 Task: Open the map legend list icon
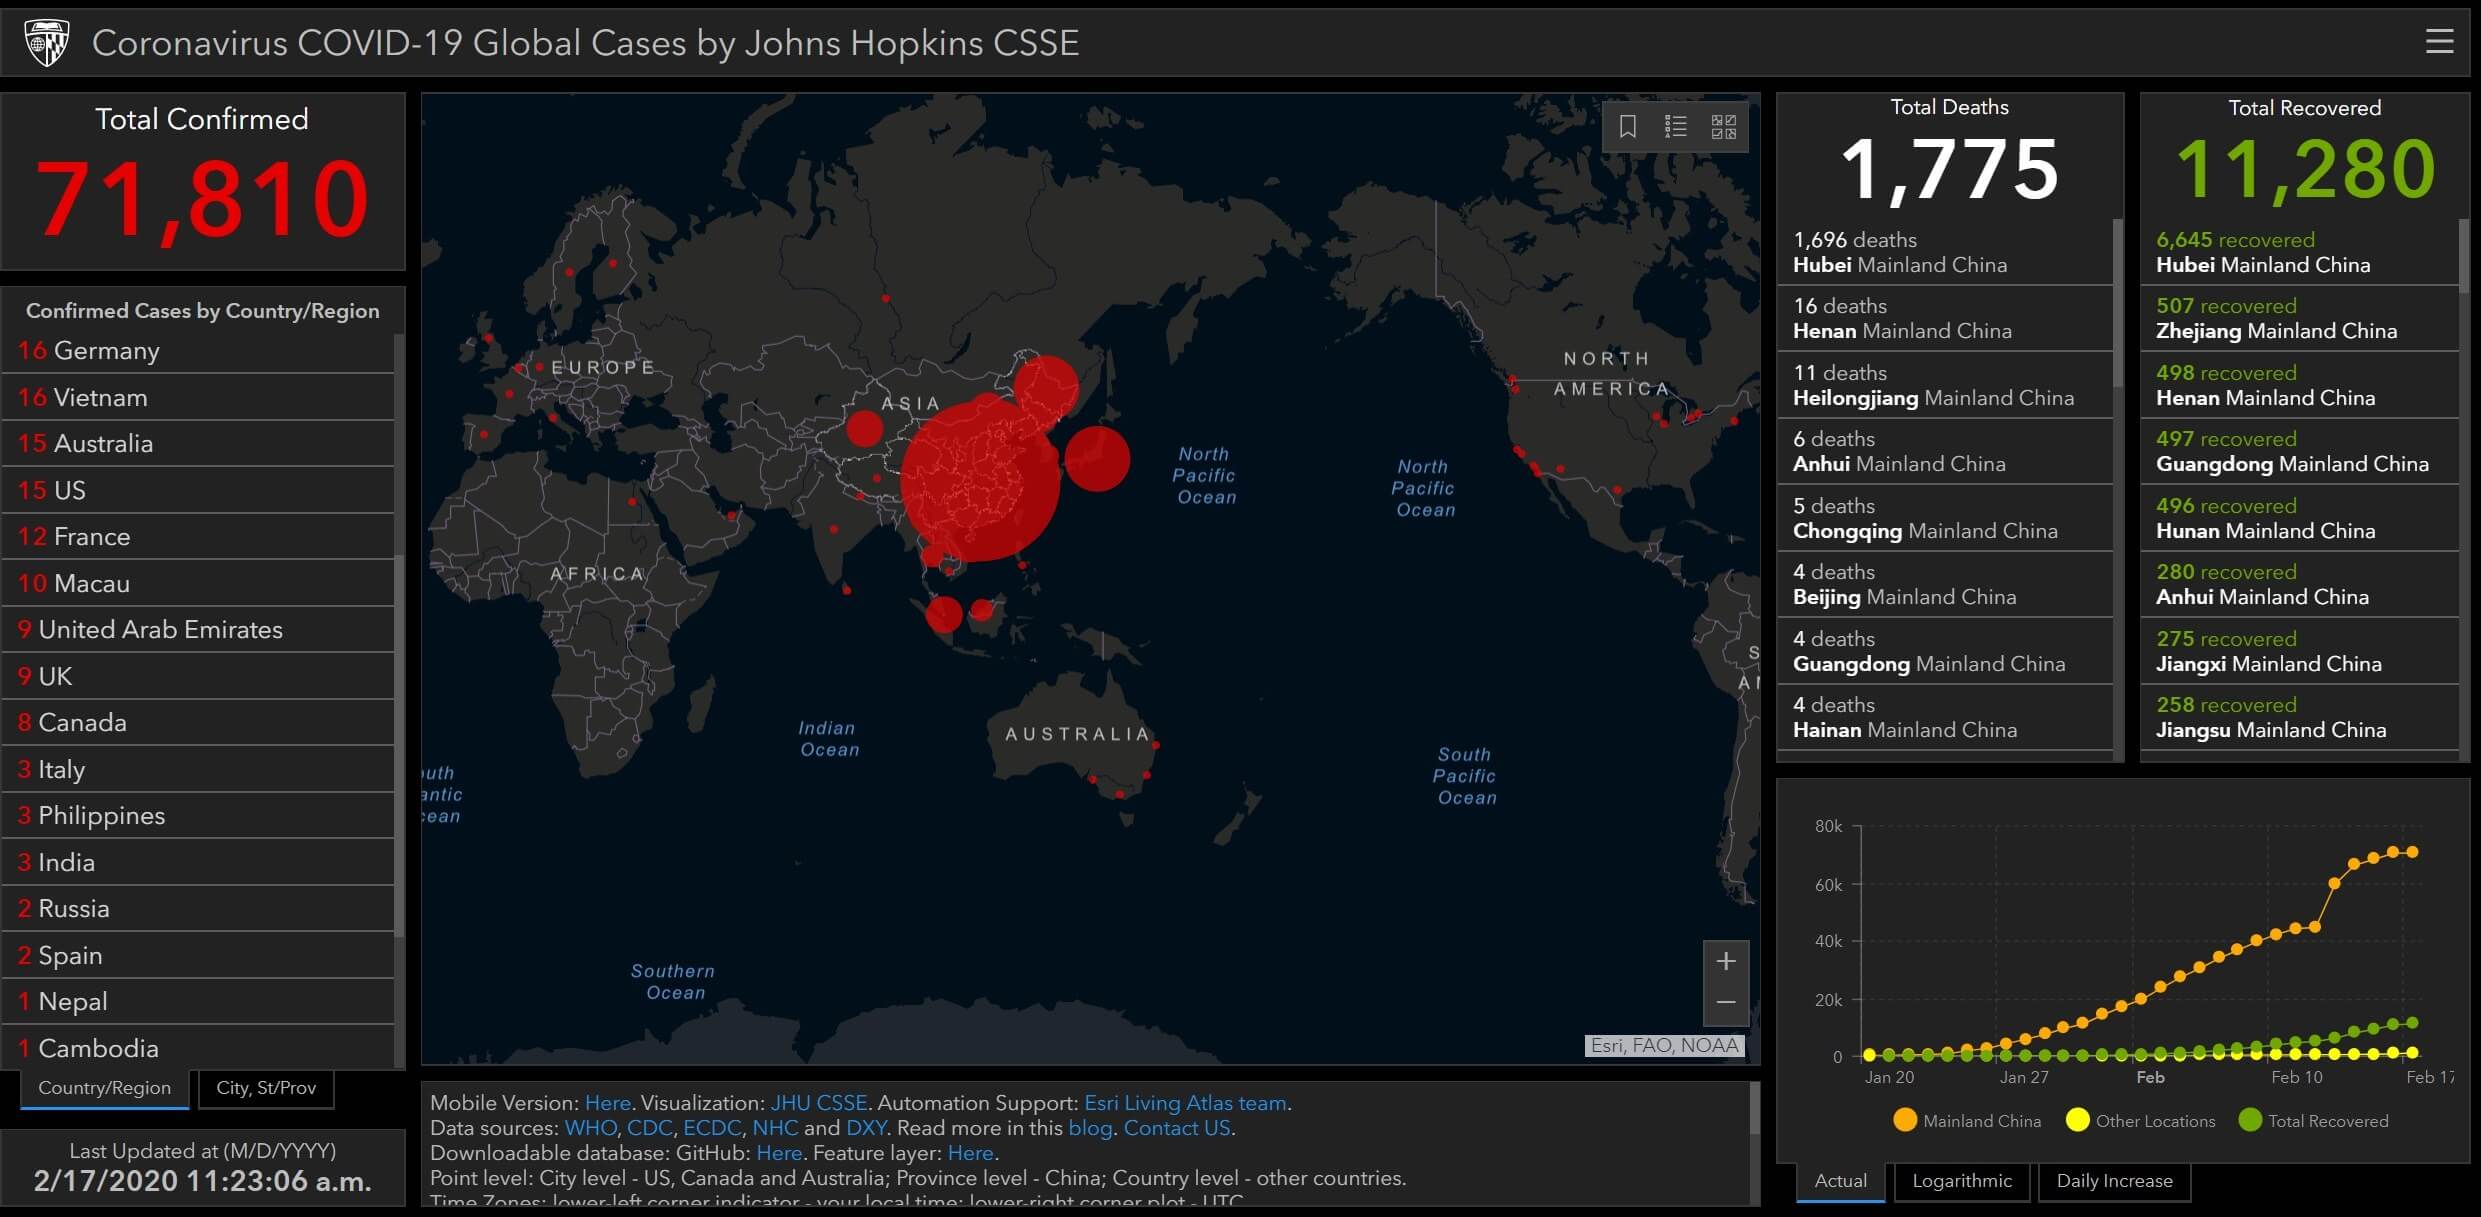pyautogui.click(x=1676, y=127)
